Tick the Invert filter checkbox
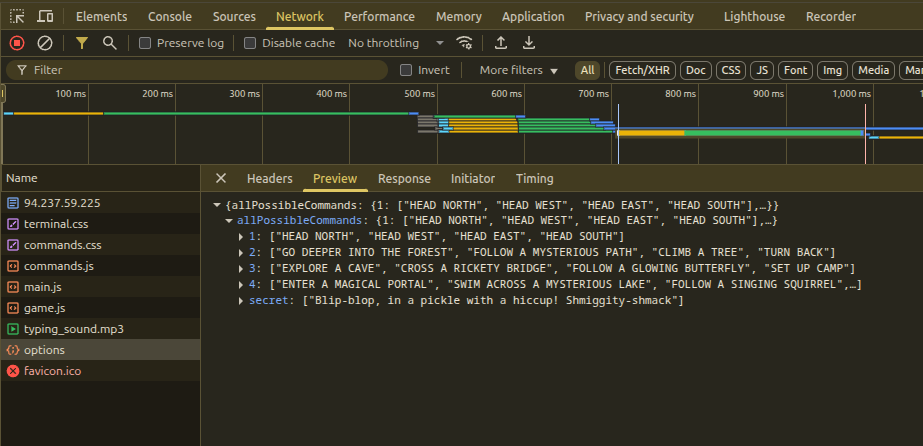The height and width of the screenshot is (446, 923). tap(406, 70)
